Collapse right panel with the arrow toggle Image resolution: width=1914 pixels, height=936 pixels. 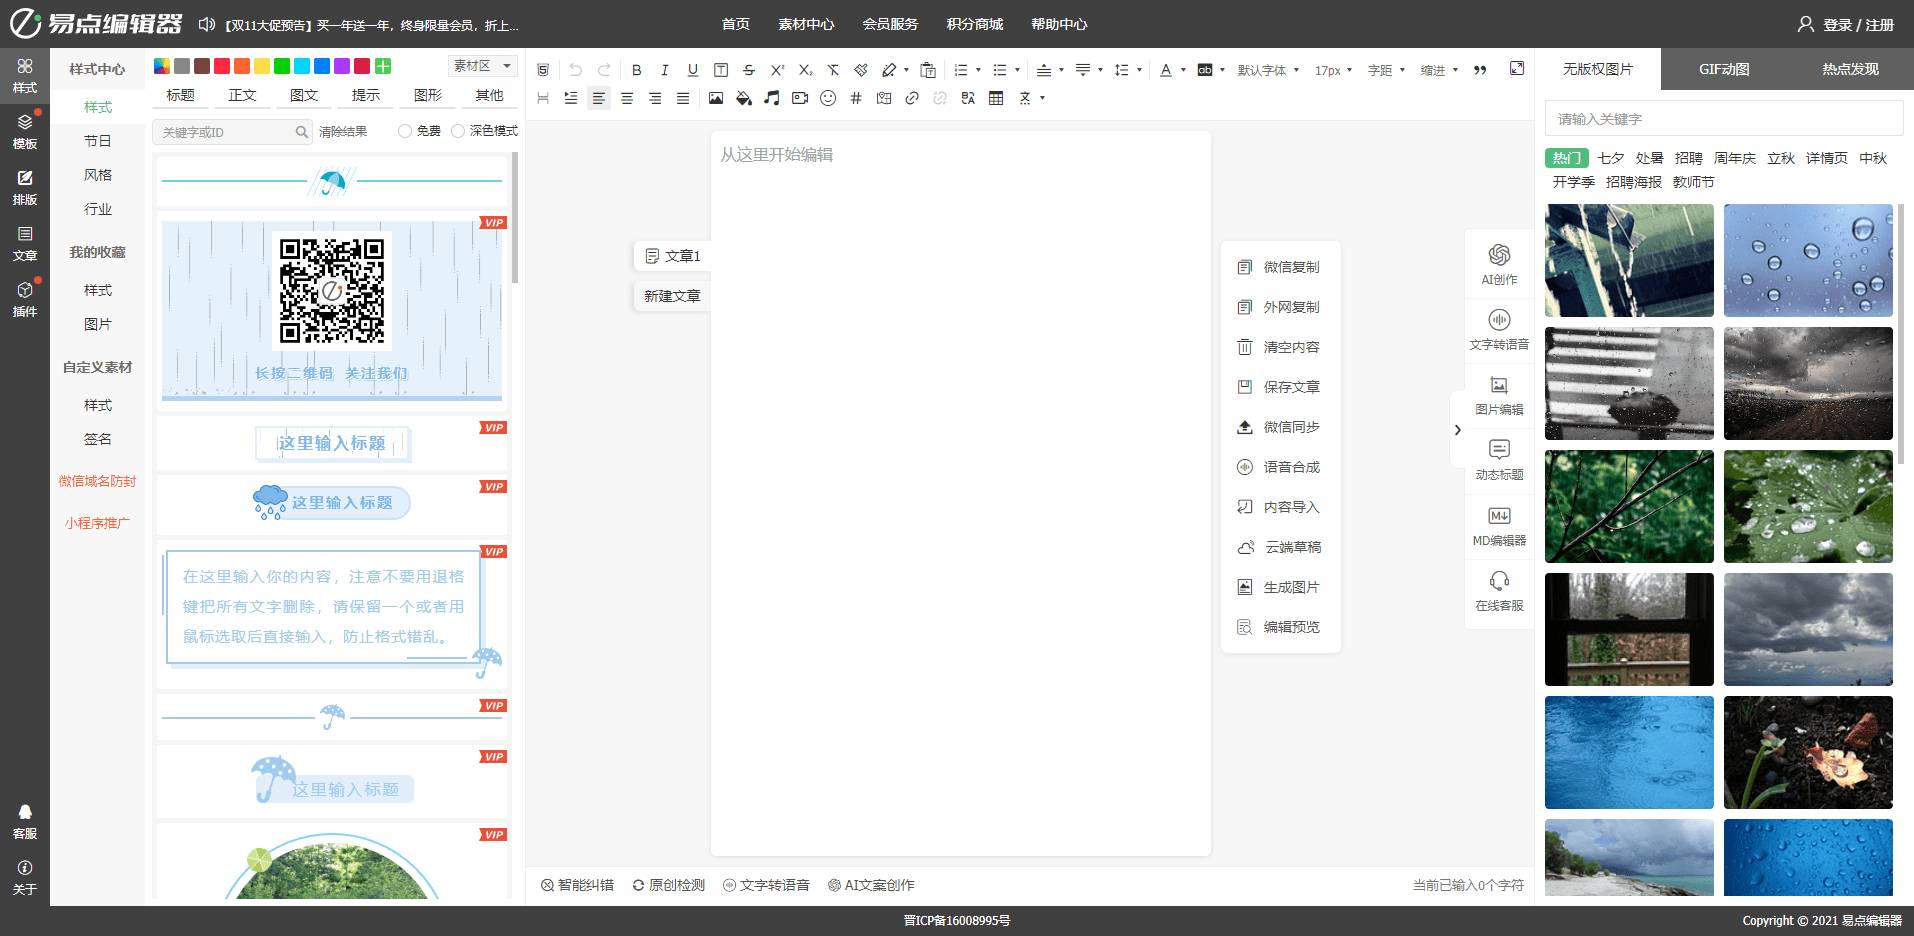pyautogui.click(x=1457, y=430)
